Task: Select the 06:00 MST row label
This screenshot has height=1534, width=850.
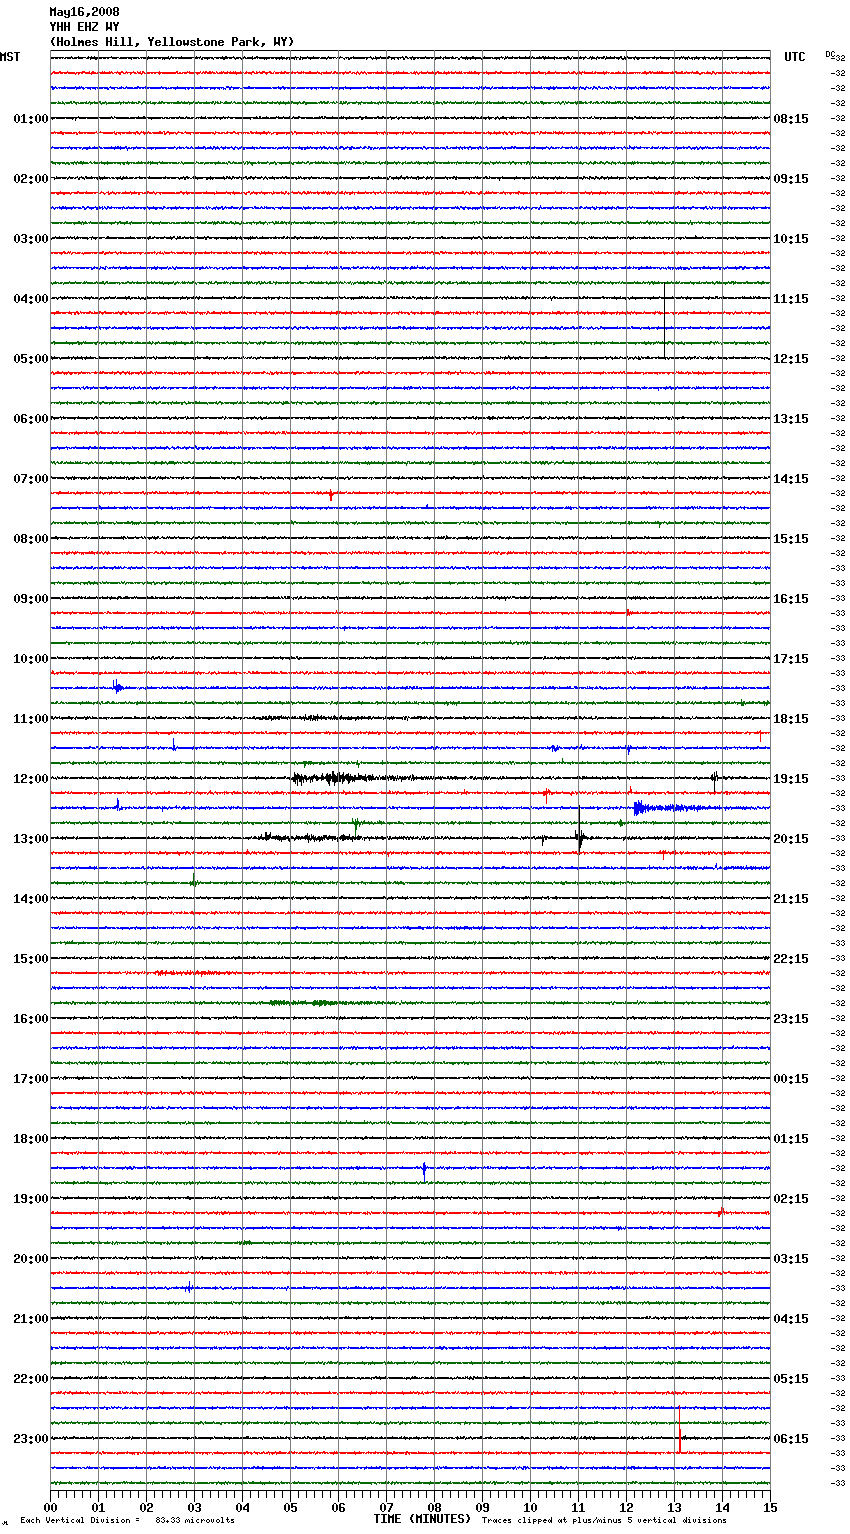Action: point(31,419)
